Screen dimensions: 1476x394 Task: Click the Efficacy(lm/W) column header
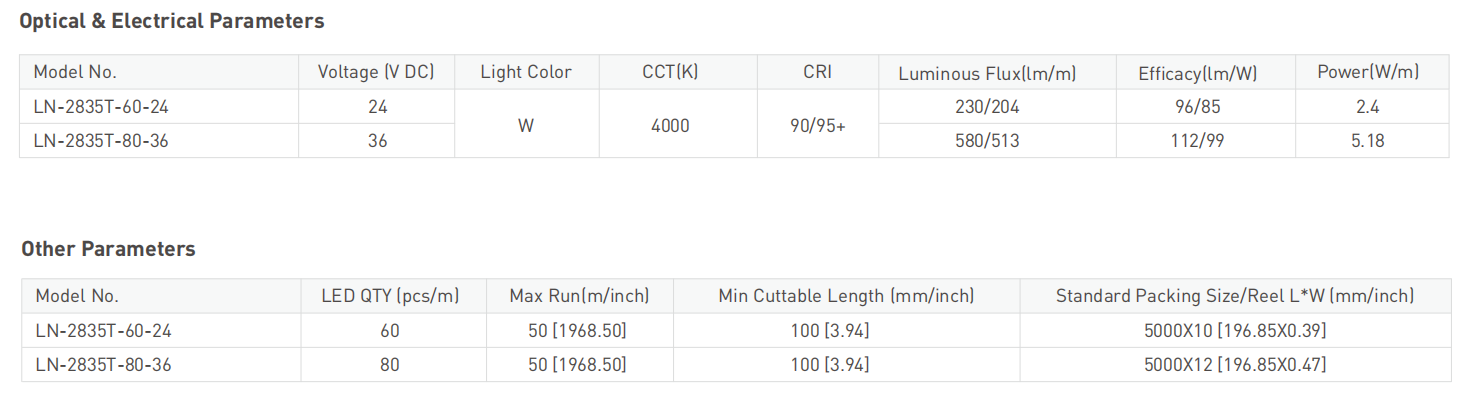pyautogui.click(x=1197, y=73)
